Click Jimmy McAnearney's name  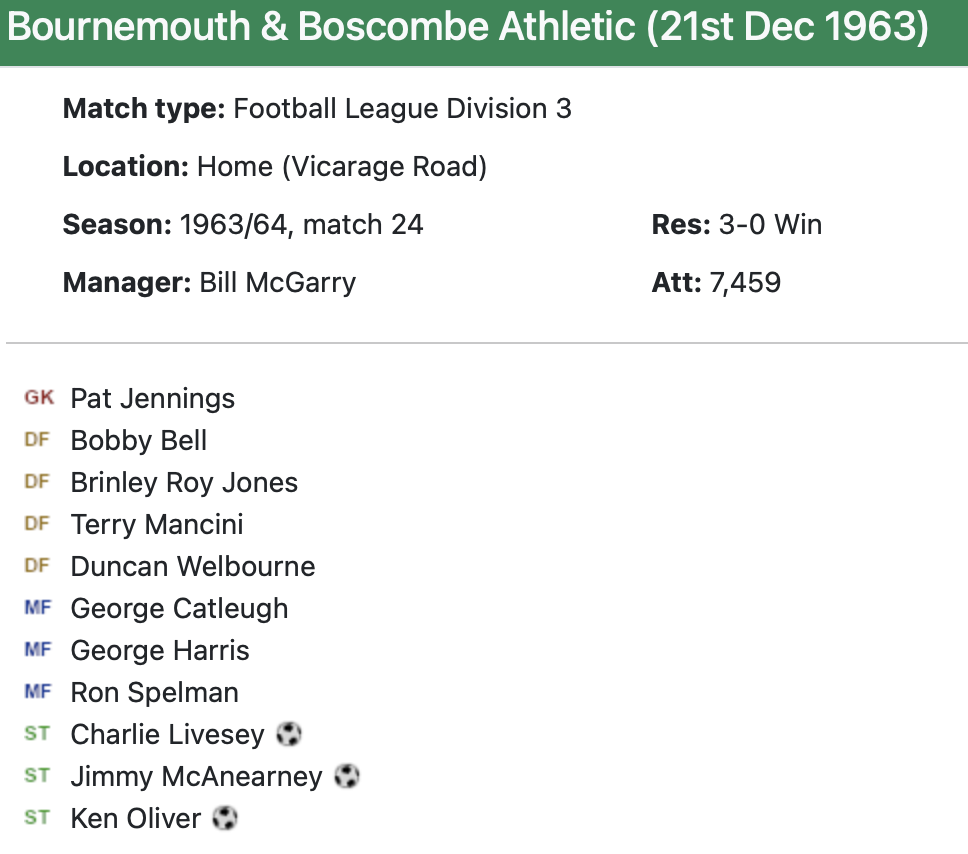coord(196,777)
